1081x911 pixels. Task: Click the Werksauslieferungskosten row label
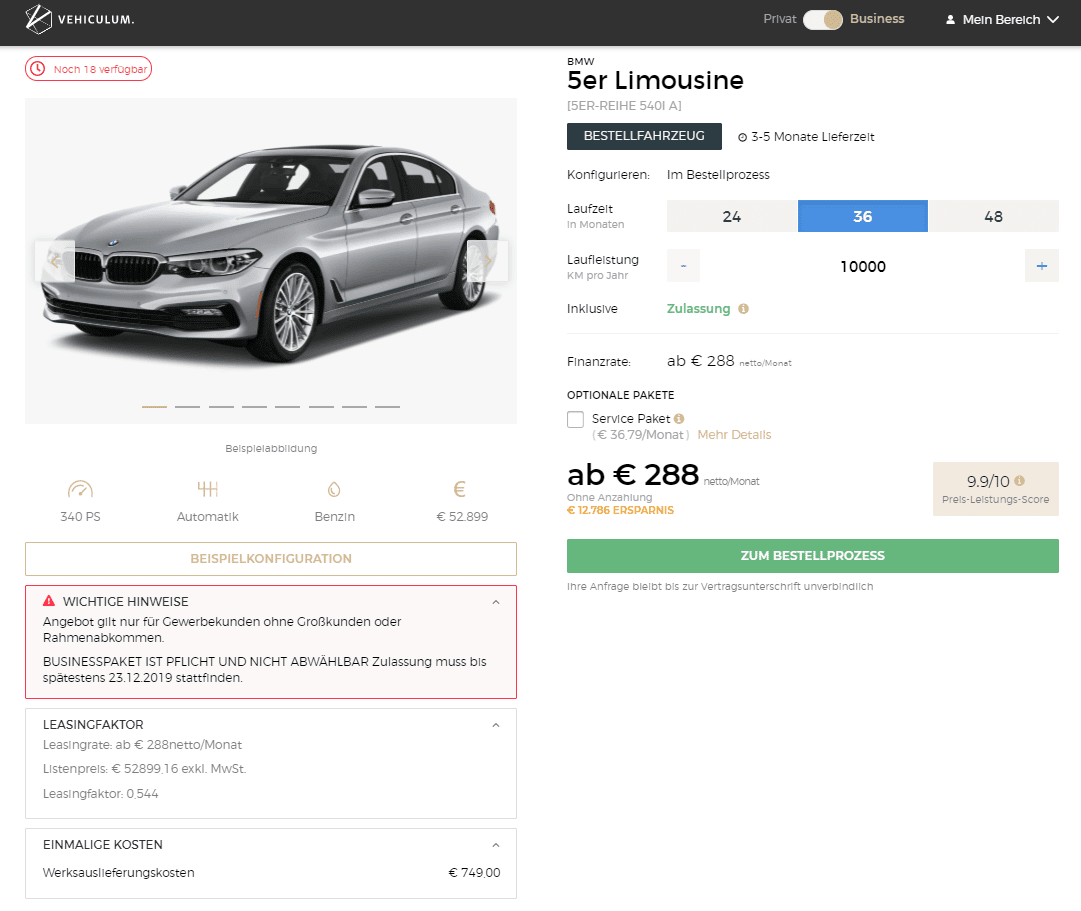pyautogui.click(x=119, y=873)
